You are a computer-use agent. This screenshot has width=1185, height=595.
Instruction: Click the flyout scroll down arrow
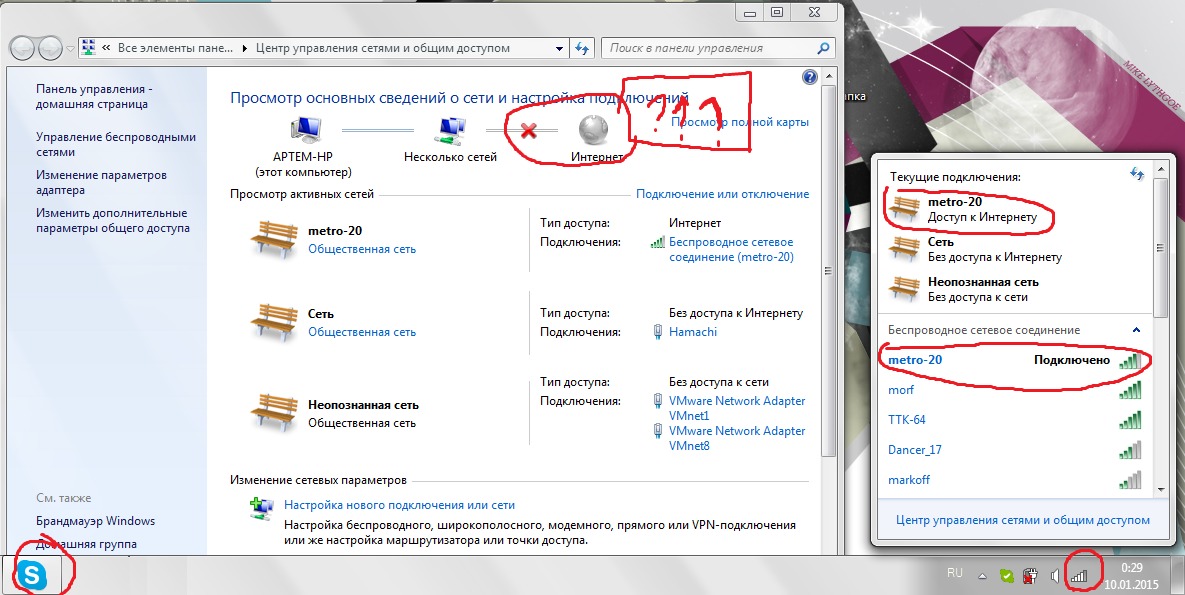pos(1162,489)
